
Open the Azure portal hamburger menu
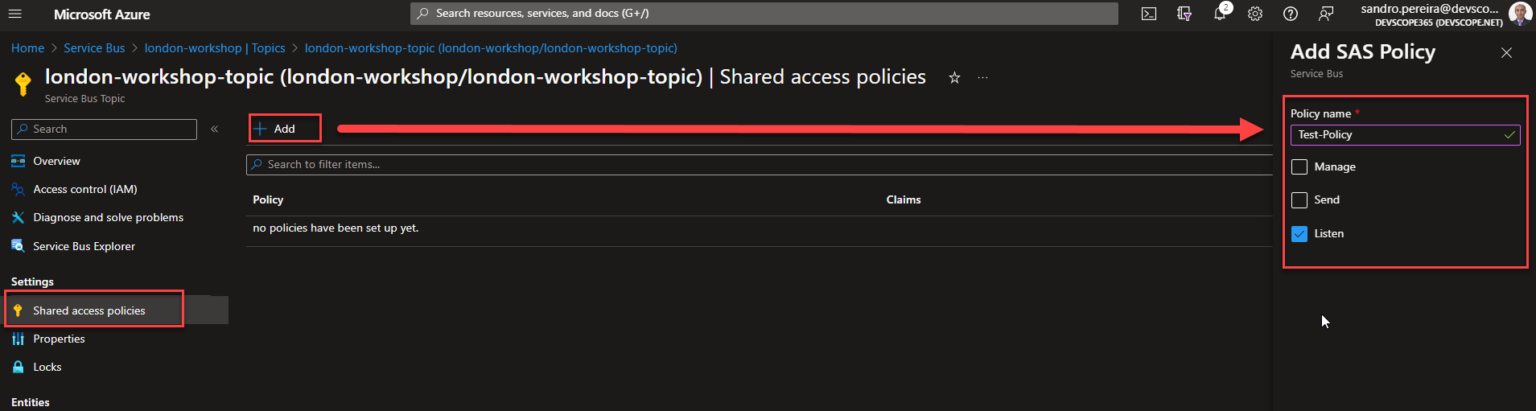click(x=17, y=14)
